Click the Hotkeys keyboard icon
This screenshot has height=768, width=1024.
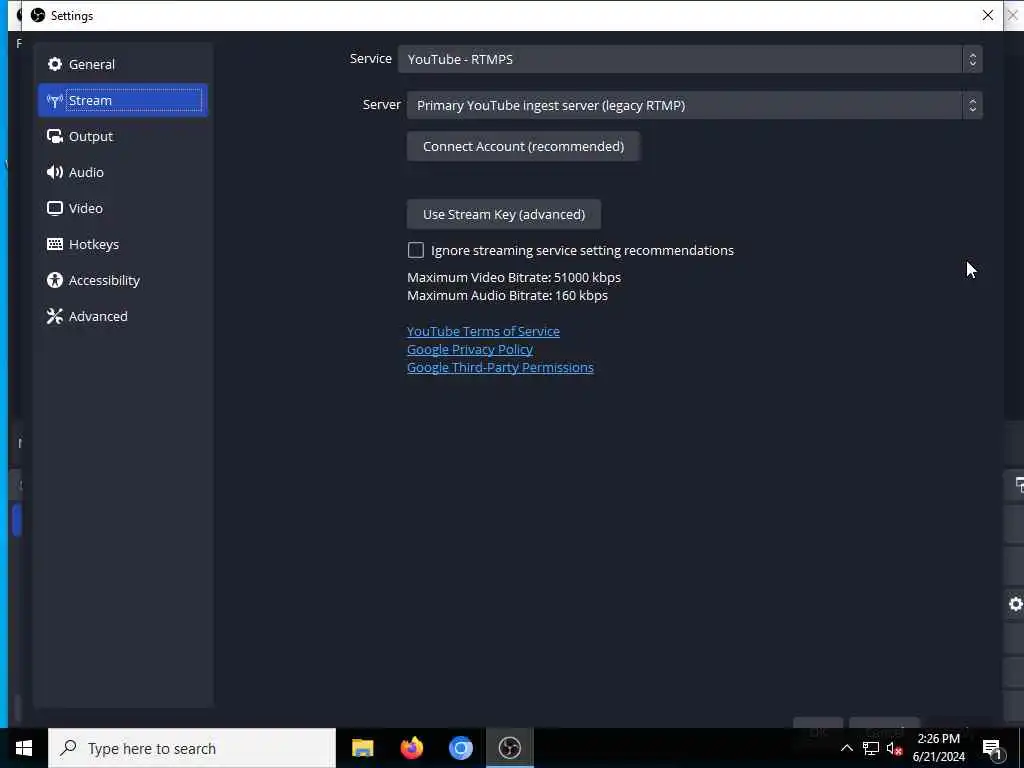(x=55, y=244)
